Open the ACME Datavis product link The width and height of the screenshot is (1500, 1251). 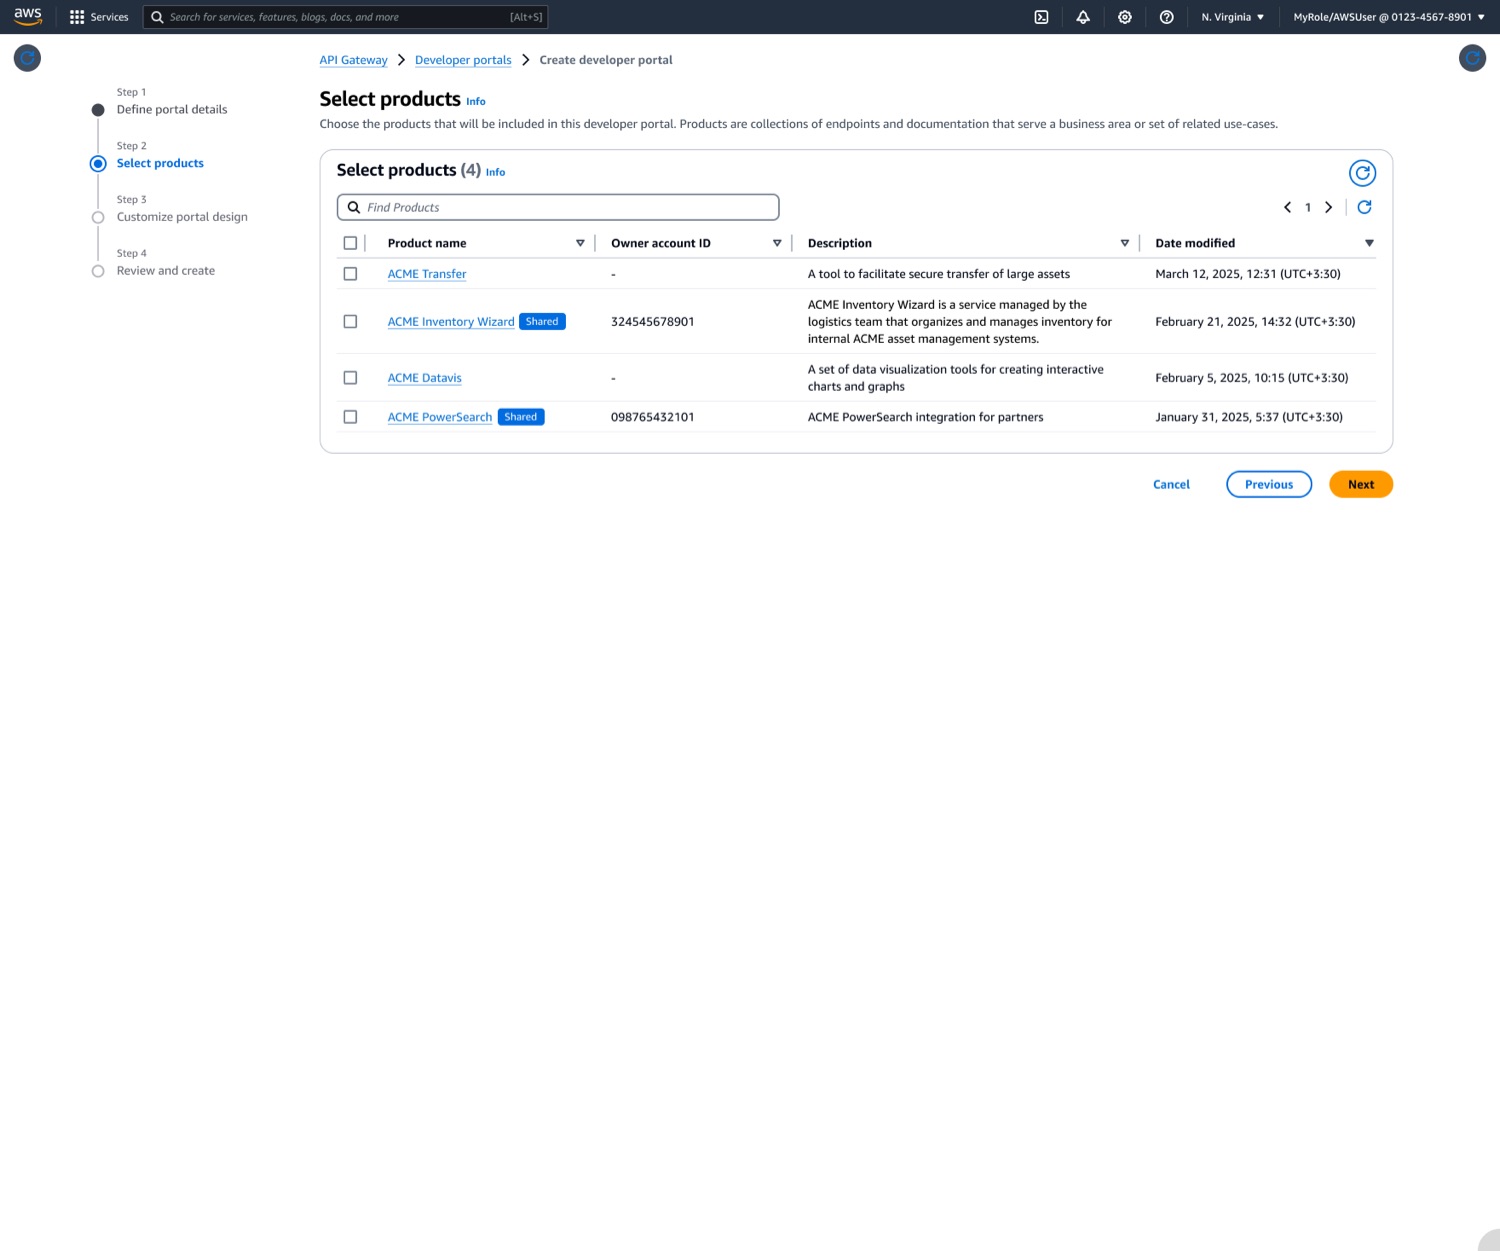pyautogui.click(x=425, y=378)
